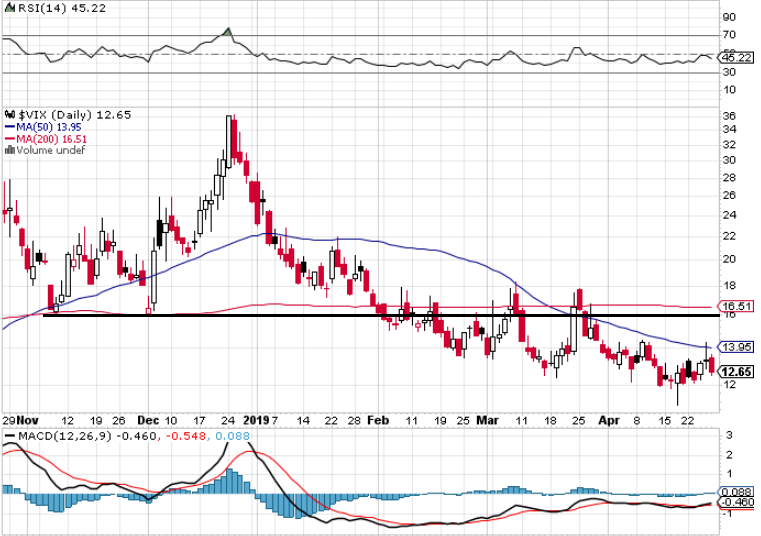The image size is (761, 536).
Task: Click the -0.460 MACD value tag
Action: pos(735,503)
